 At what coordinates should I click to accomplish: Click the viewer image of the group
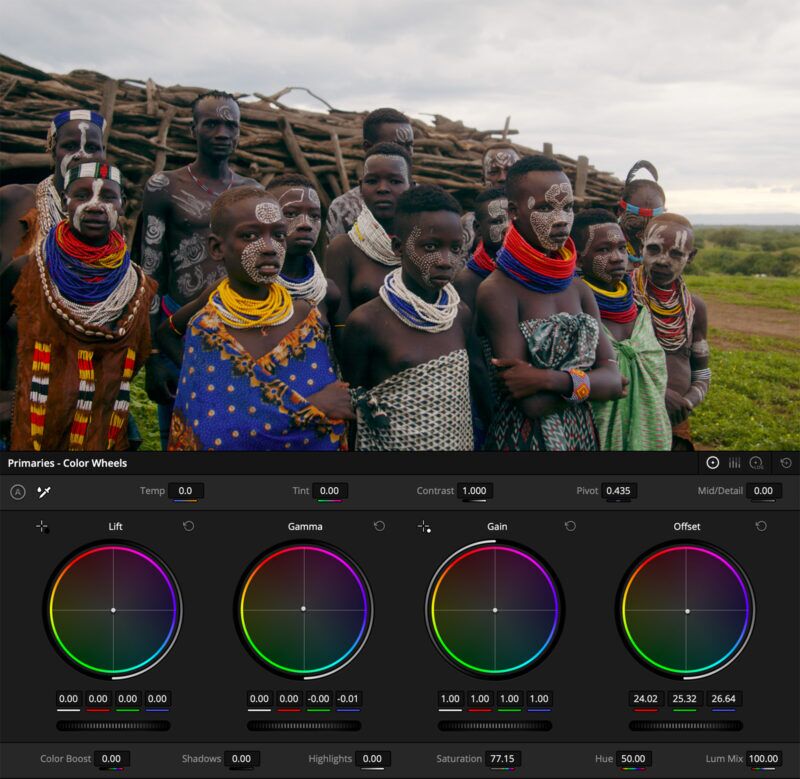(400, 225)
